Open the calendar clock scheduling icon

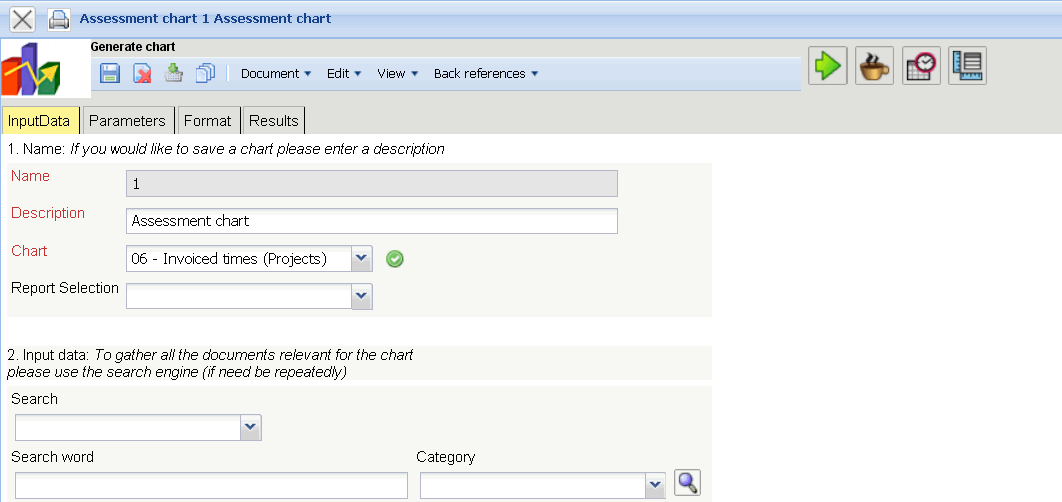tap(921, 66)
